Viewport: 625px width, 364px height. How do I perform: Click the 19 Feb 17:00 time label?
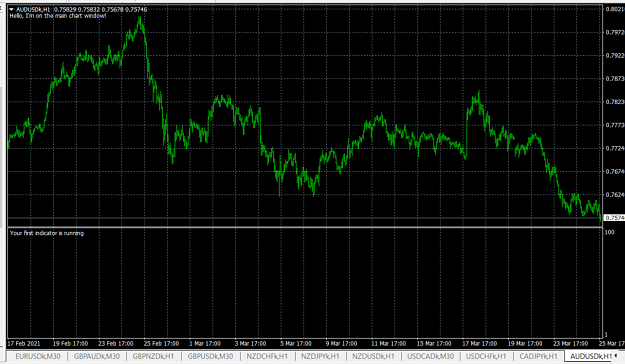[x=71, y=343]
